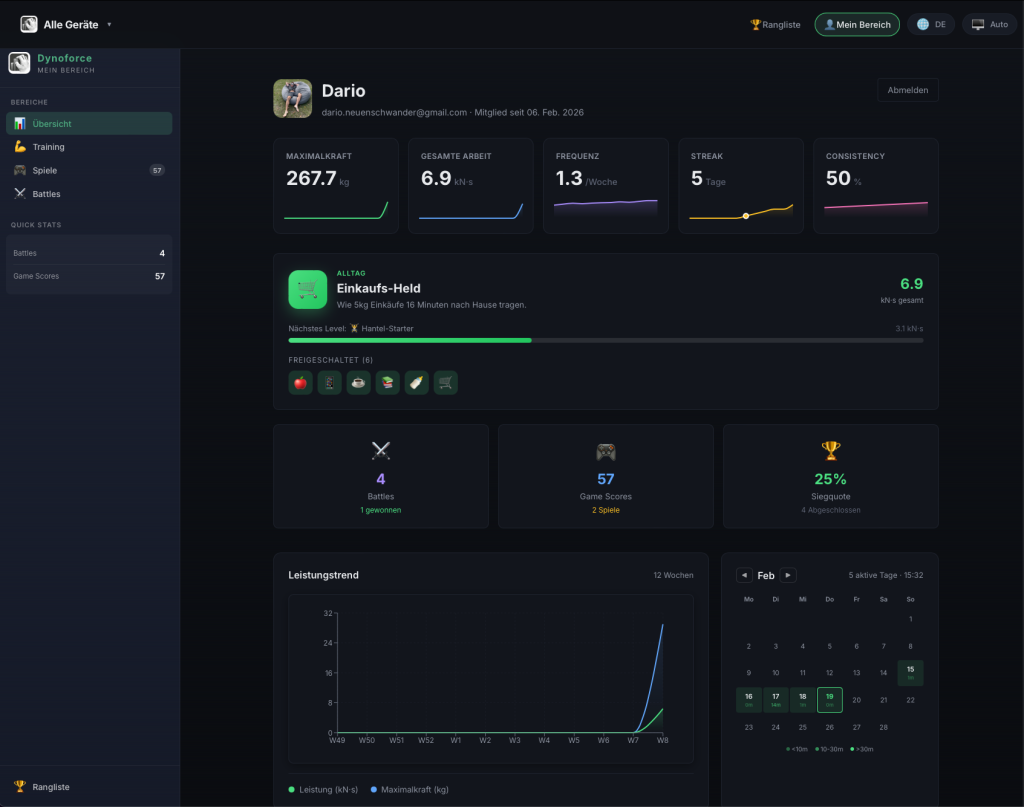Click the Rangliste trophy link at the top
Image resolution: width=1024 pixels, height=807 pixels.
(775, 24)
